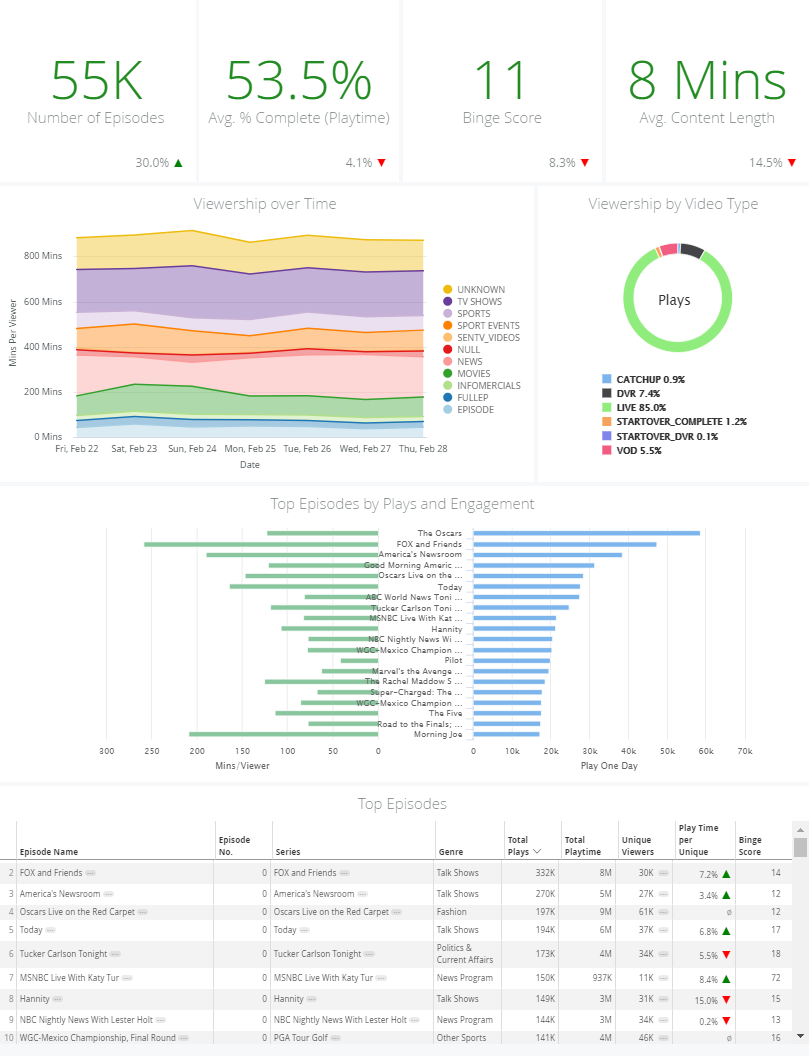The image size is (811, 1057).
Task: Click ellipsis icon after Today episode name
Action: 51,930
